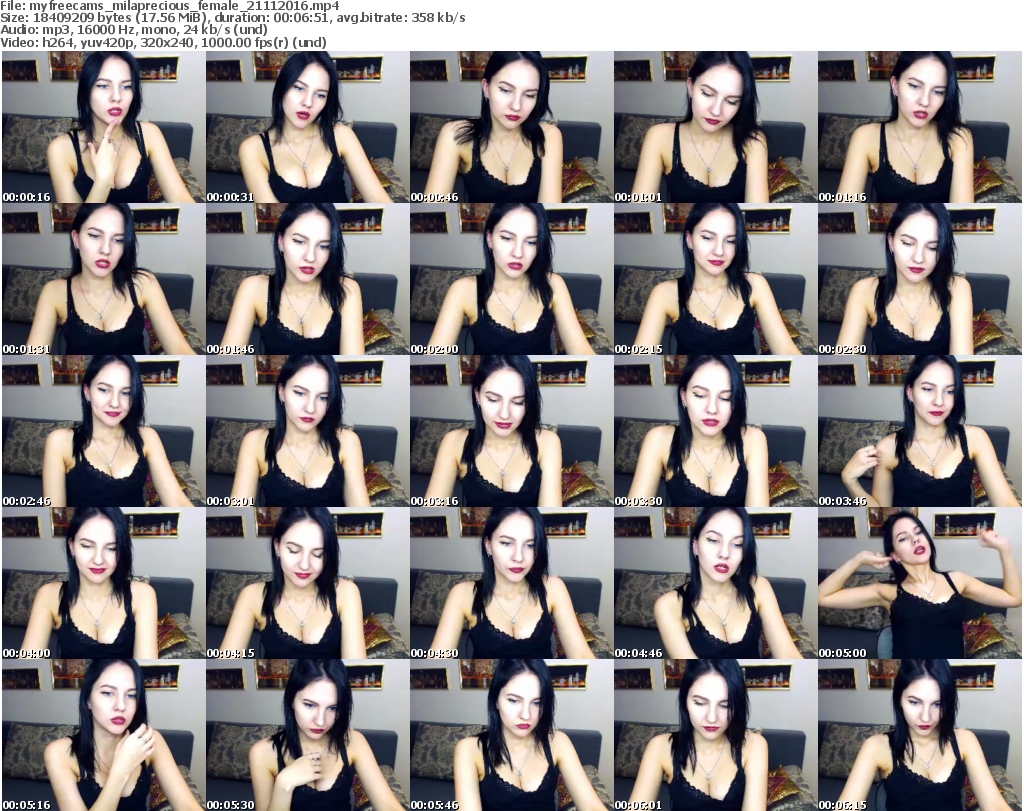1024x811 pixels.
Task: Select the frame stamped 00:03:30
Action: pyautogui.click(x=715, y=431)
